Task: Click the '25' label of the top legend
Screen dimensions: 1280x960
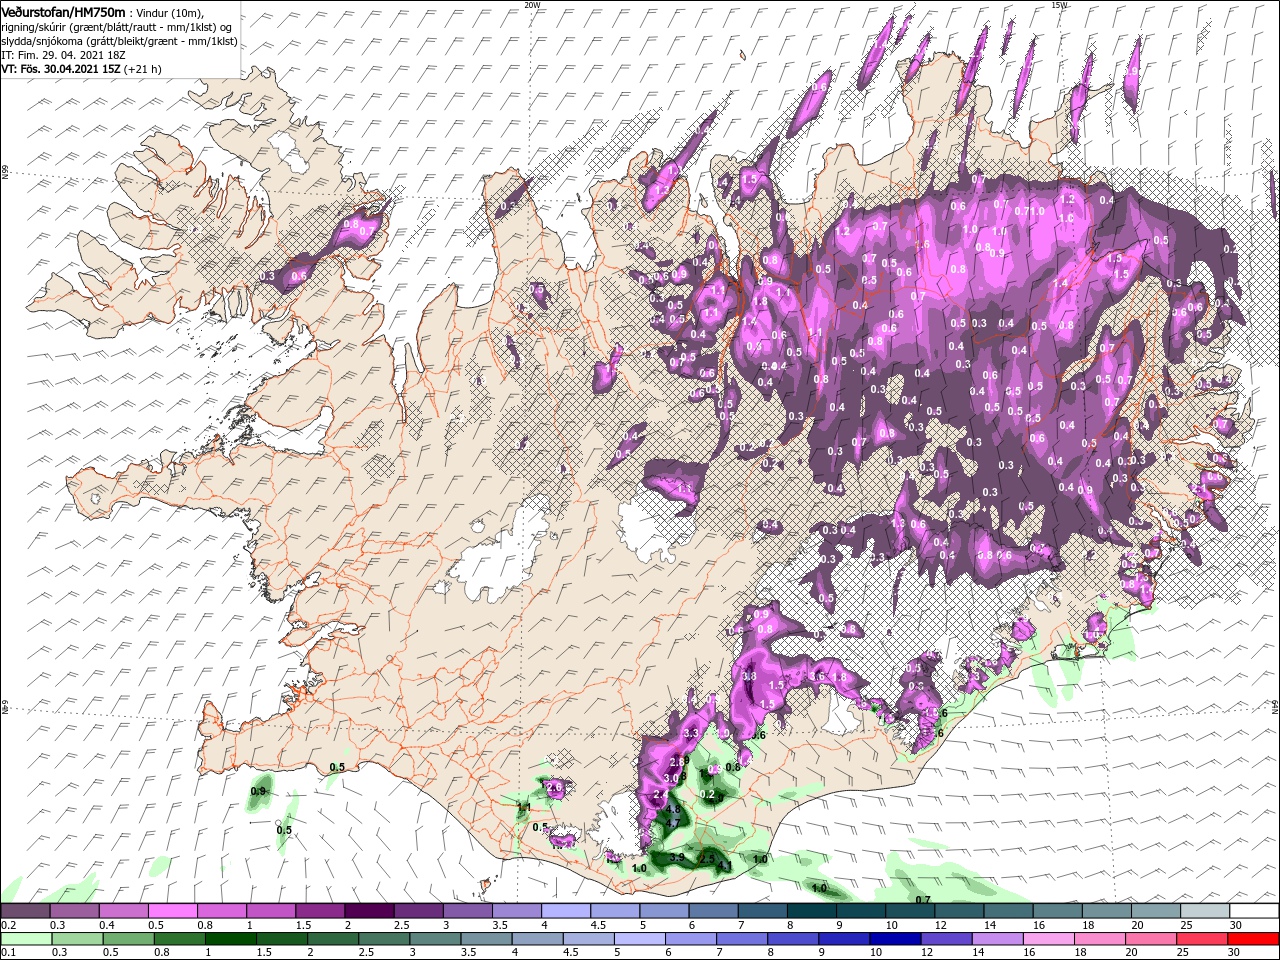Action: (x=1187, y=925)
